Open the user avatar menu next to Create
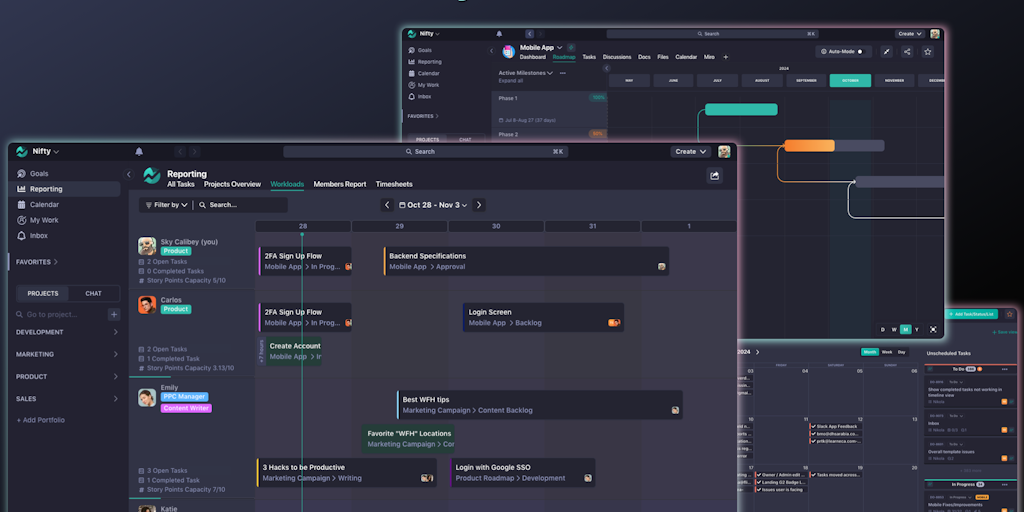The height and width of the screenshot is (512, 1024). tap(724, 152)
